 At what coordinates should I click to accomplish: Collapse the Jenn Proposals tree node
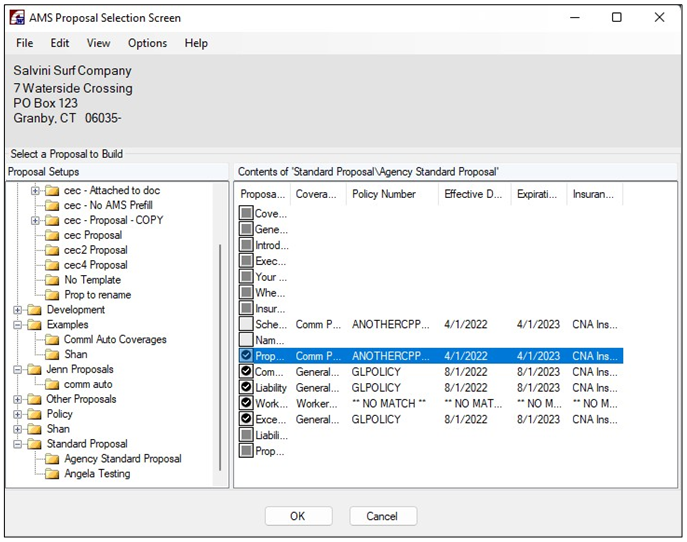coord(18,369)
